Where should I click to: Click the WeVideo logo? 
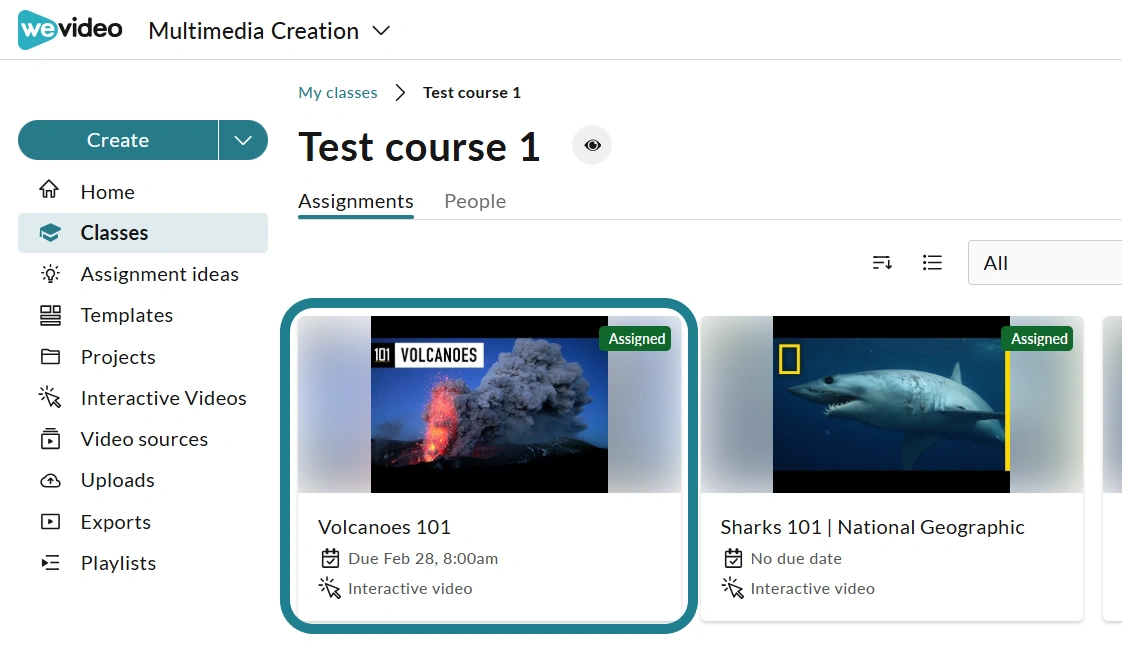click(x=70, y=29)
